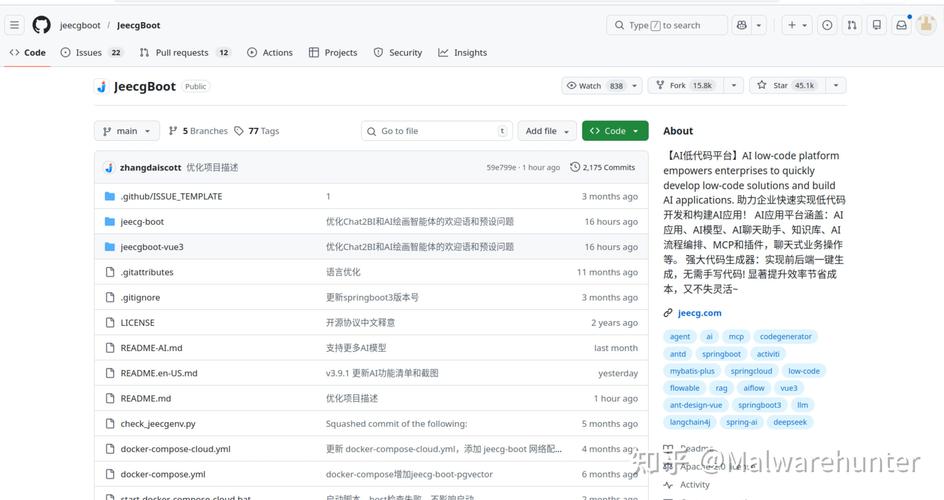The width and height of the screenshot is (944, 500).
Task: Open Copilot chat icon in header
Action: [742, 25]
